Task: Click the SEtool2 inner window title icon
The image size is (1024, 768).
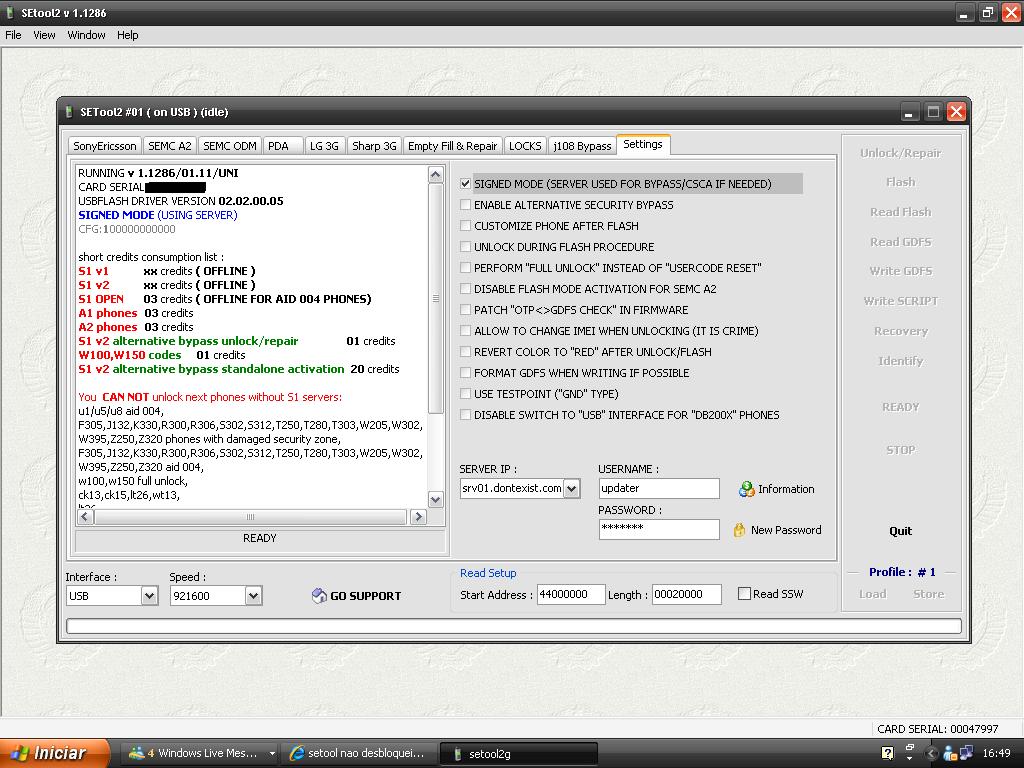Action: [69, 112]
